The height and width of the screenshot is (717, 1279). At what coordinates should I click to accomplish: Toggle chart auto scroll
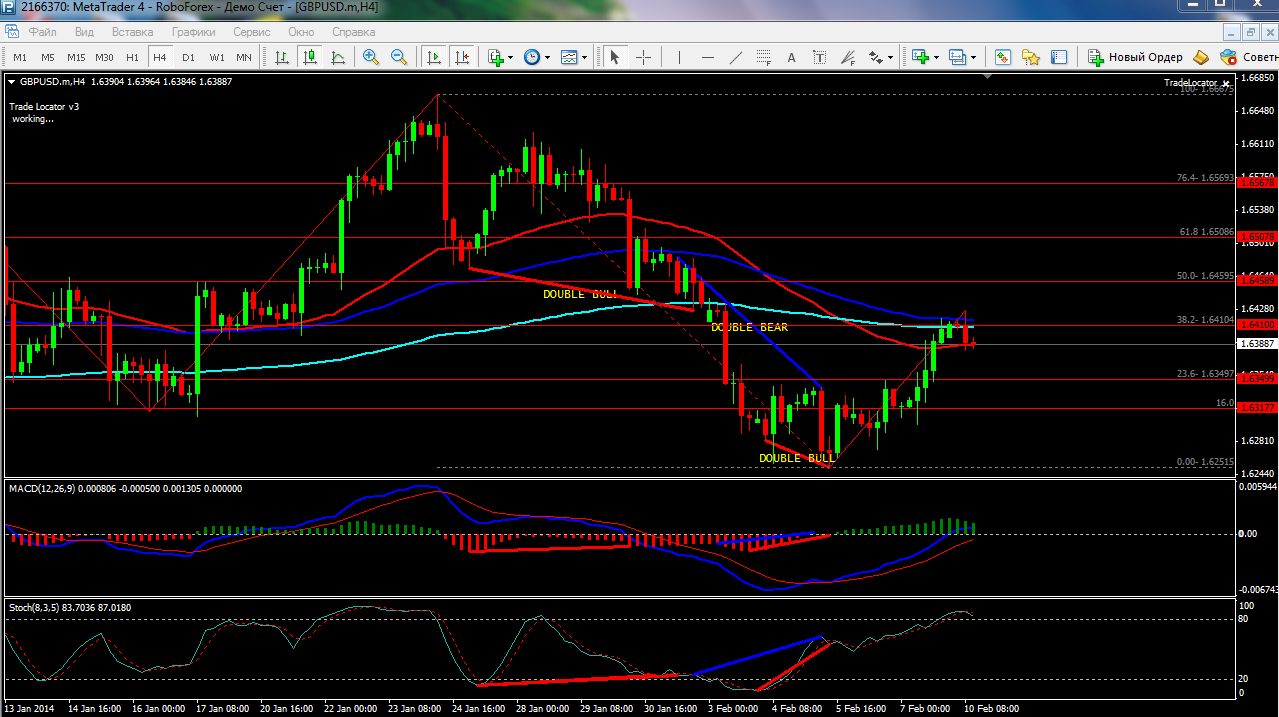[x=434, y=57]
